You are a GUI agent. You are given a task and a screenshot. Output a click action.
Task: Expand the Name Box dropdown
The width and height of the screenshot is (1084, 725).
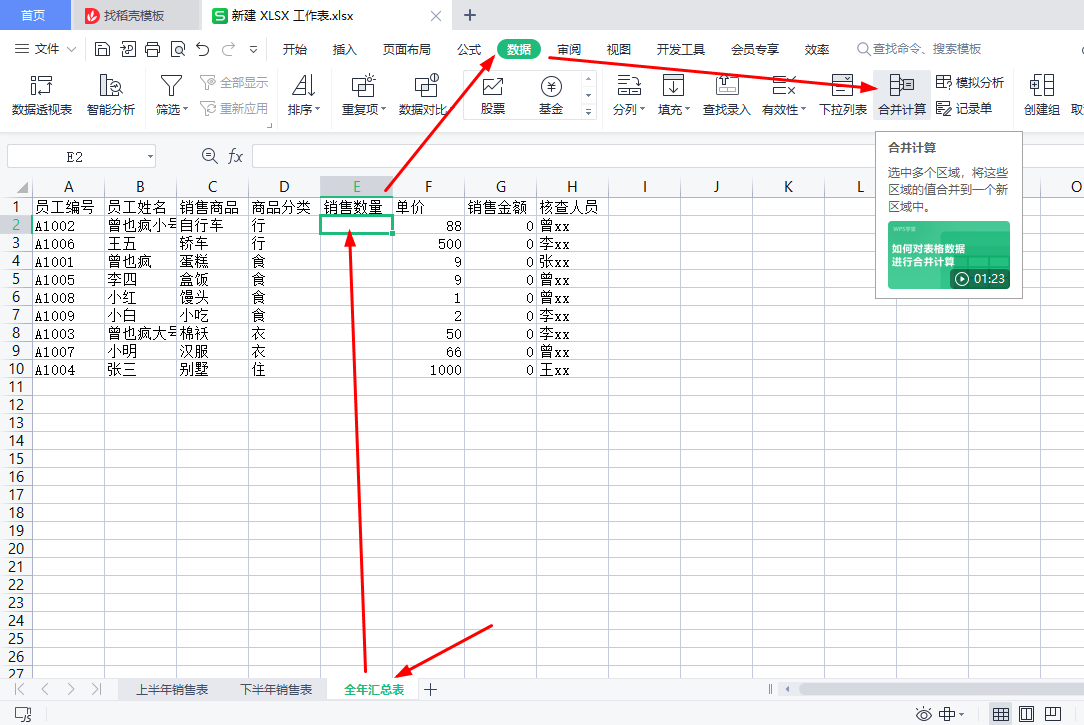click(x=150, y=157)
